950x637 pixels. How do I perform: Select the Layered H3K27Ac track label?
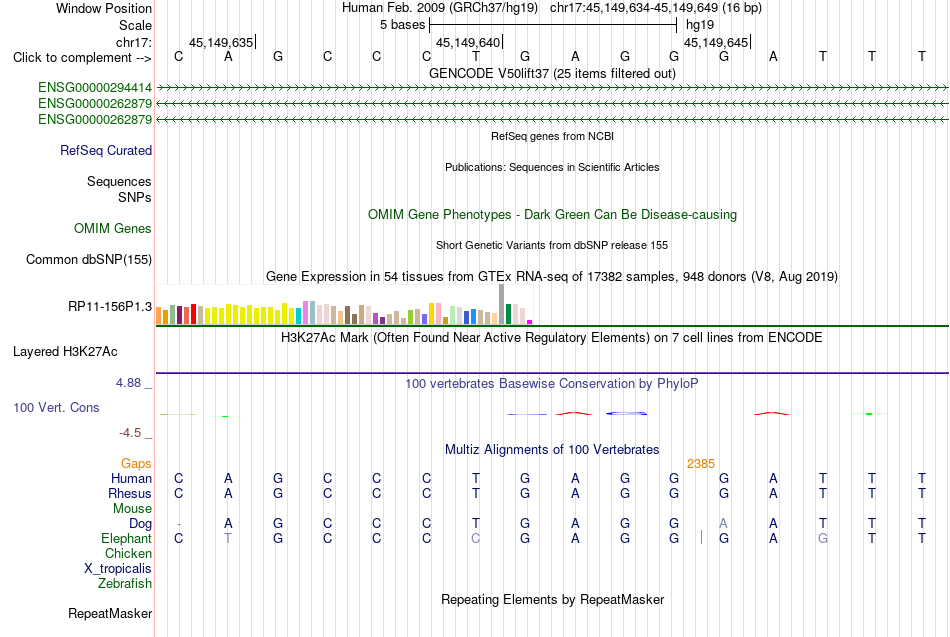(65, 352)
